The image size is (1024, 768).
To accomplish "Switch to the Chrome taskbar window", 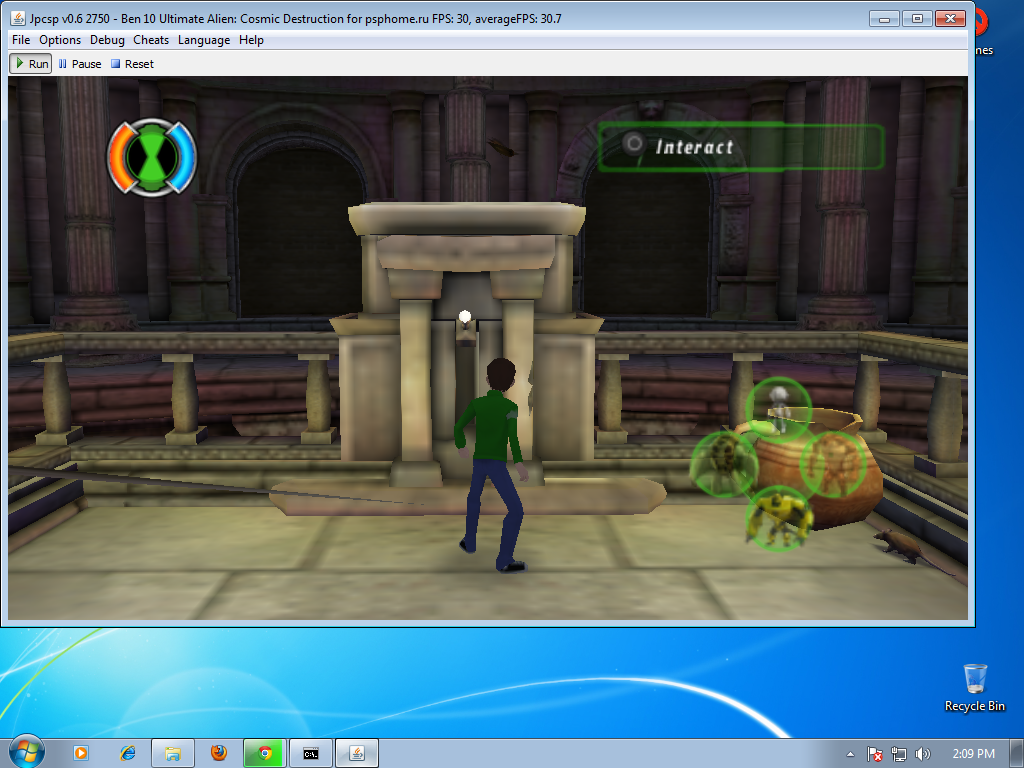I will [264, 753].
